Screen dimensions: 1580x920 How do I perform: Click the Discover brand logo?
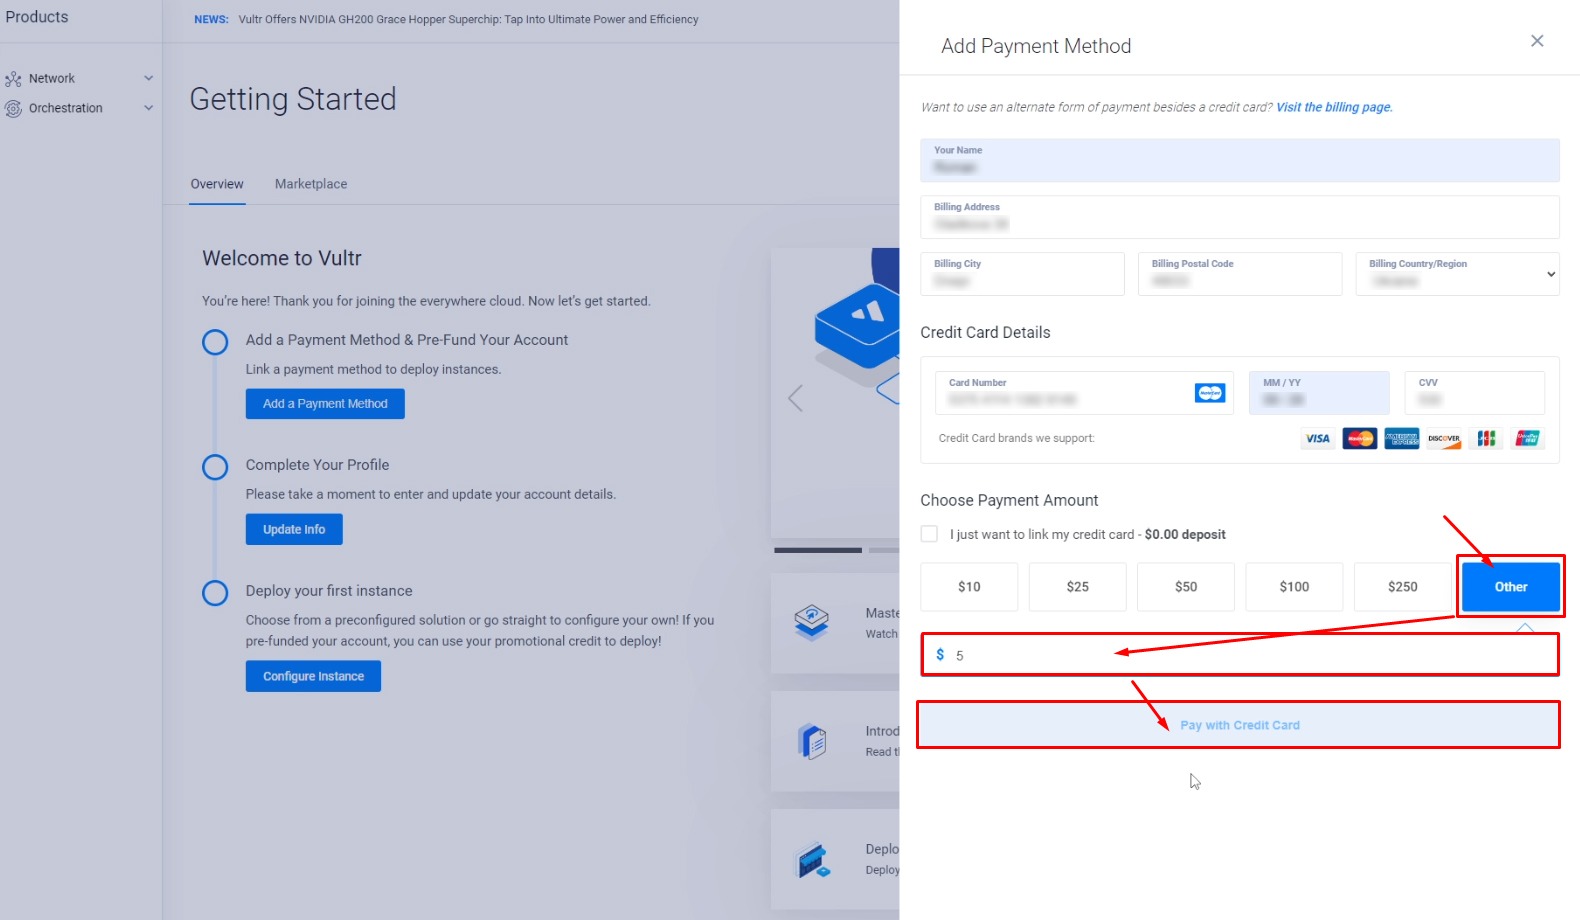(1444, 438)
